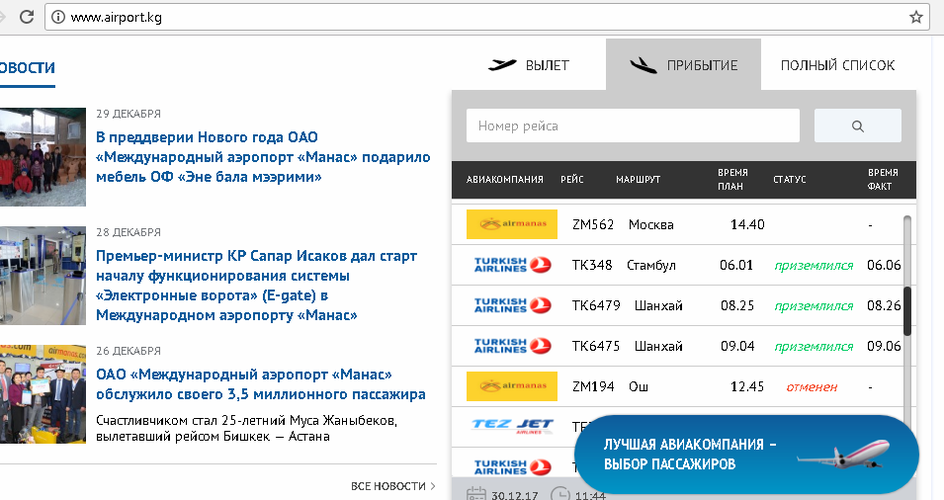Click the address bar URL www.airport.kg
Screen dimensions: 944x500
117,17
